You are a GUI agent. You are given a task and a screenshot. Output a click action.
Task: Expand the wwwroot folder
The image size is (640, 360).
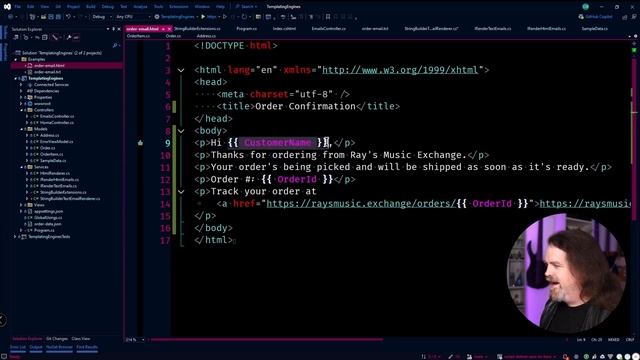coord(21,104)
